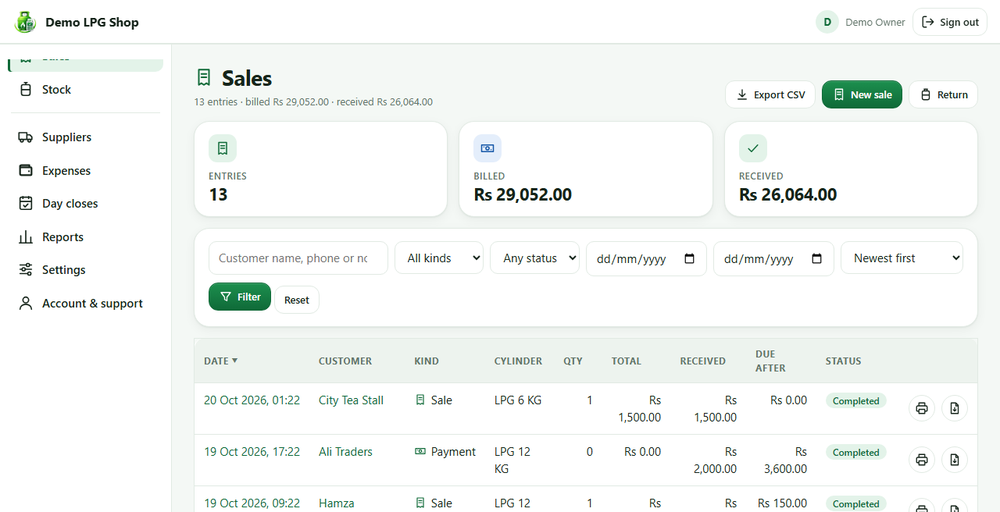The image size is (1000, 512).
Task: Apply the Filter button
Action: (x=240, y=296)
